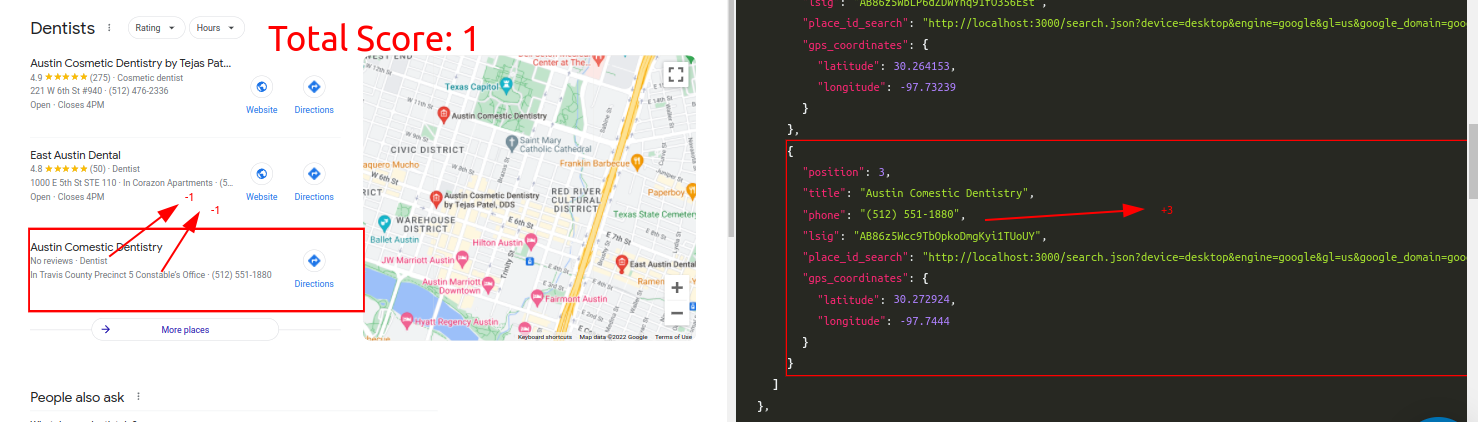
Task: Click the Saint Mary Catholic Cathedral map marker
Action: tap(512, 143)
